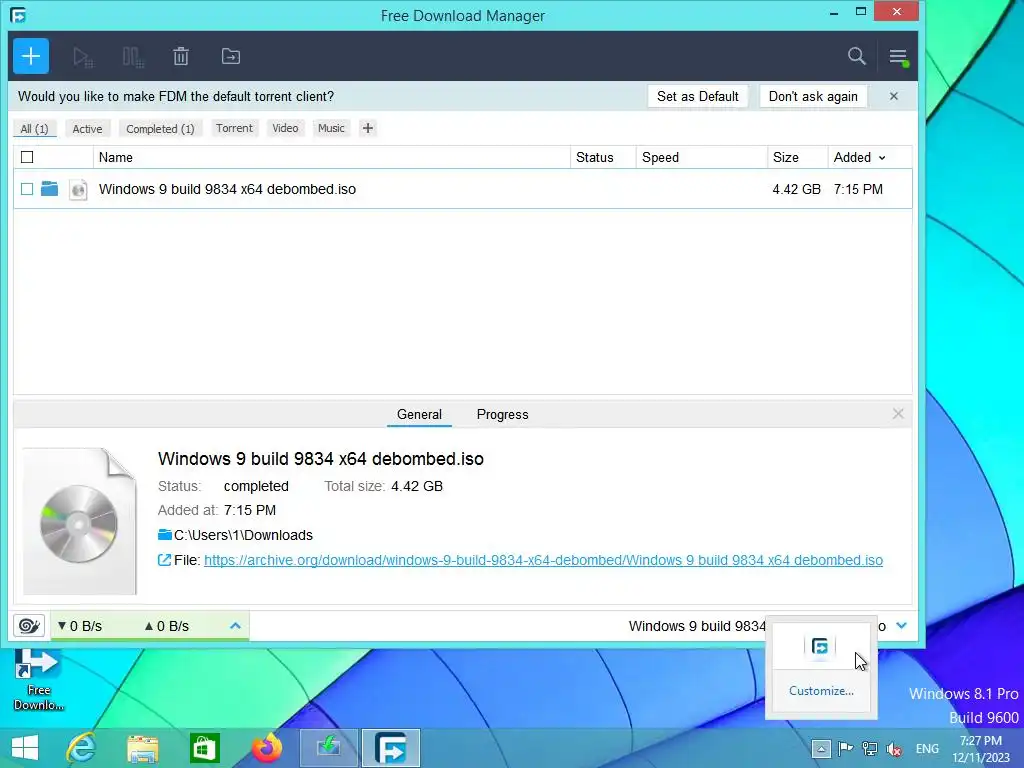
Task: Switch to the Active filter tab
Action: (88, 129)
